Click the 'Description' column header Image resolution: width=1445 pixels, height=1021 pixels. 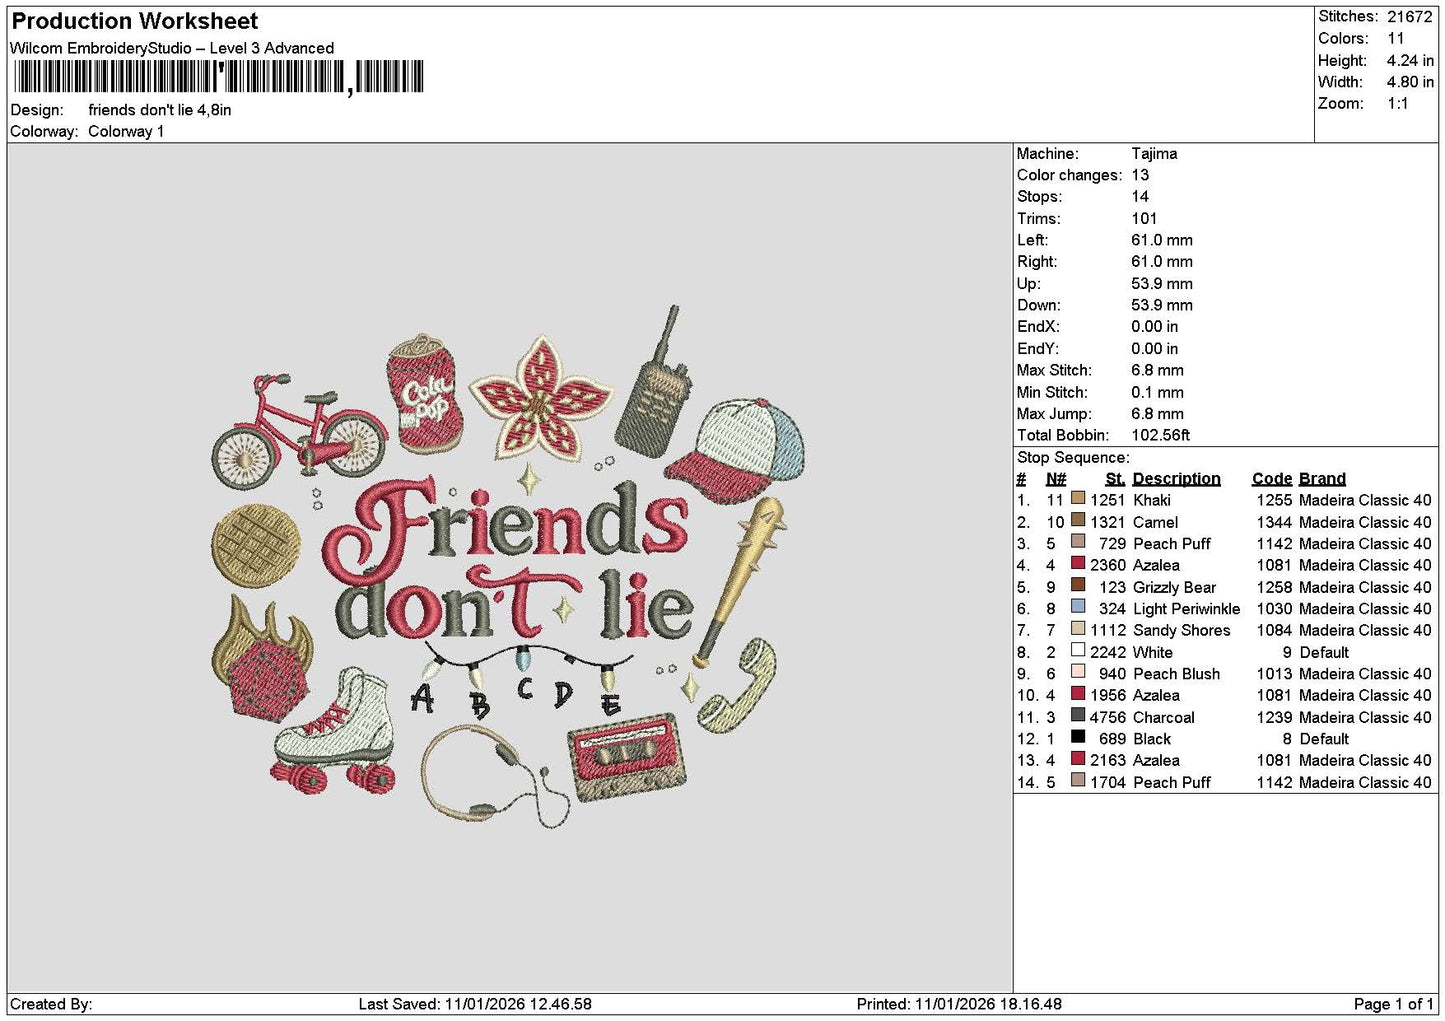(1177, 479)
